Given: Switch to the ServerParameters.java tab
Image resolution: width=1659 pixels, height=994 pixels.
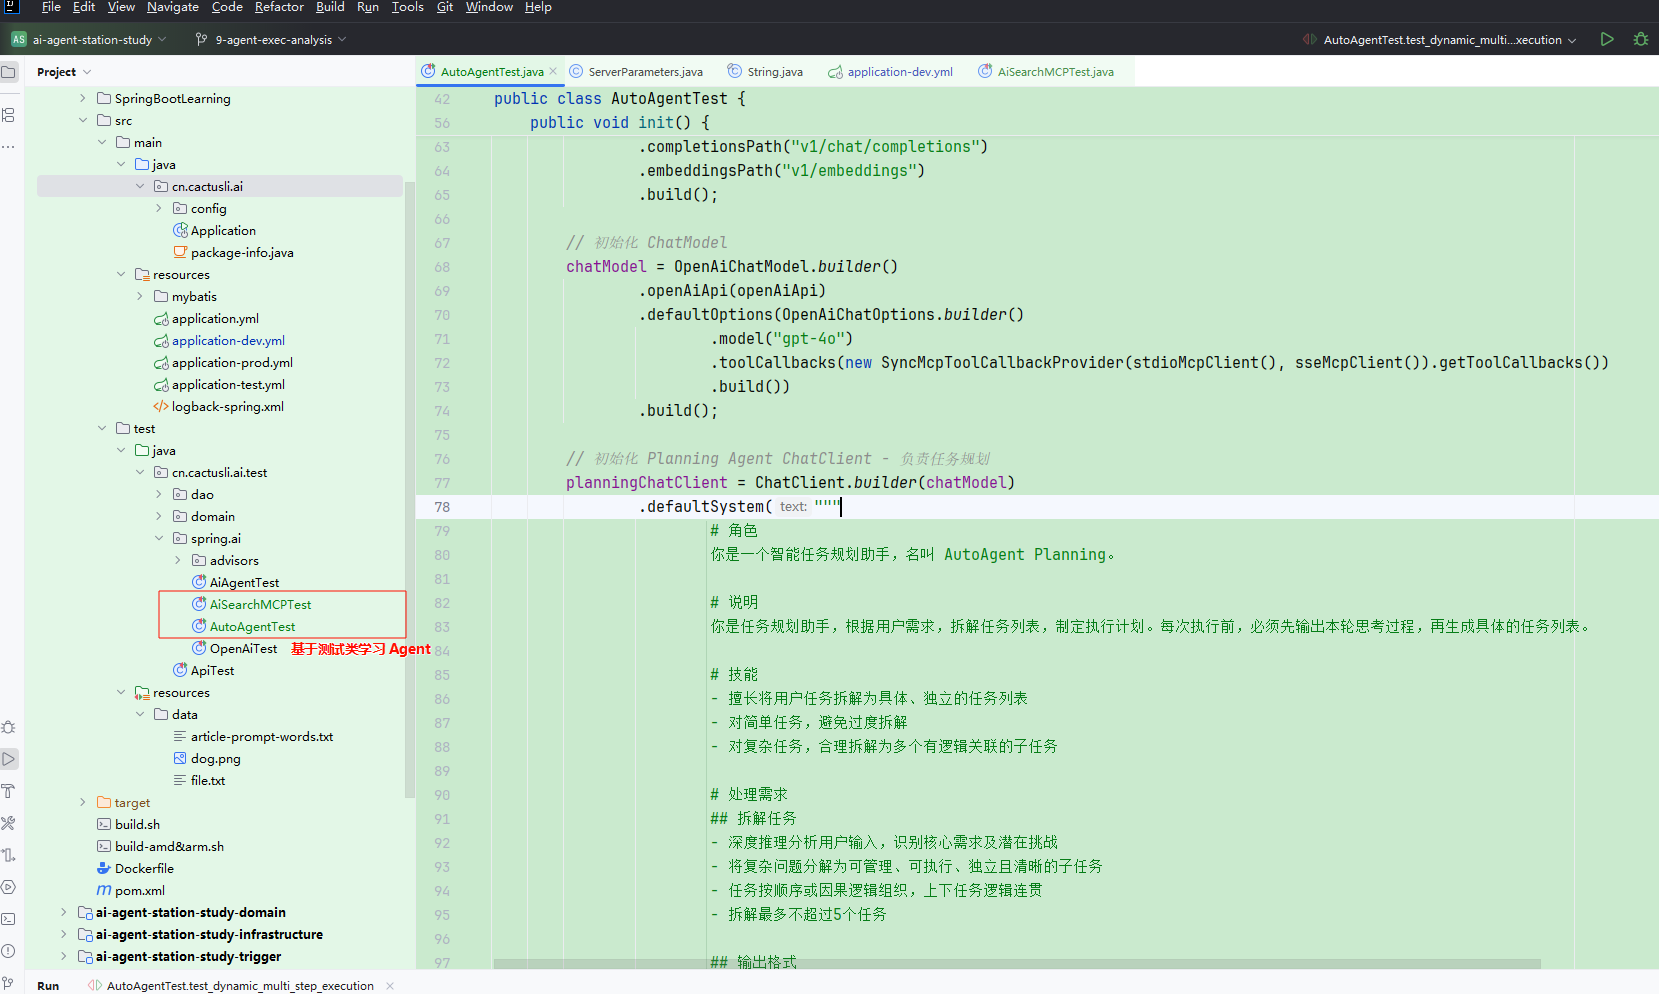Looking at the screenshot, I should point(644,72).
